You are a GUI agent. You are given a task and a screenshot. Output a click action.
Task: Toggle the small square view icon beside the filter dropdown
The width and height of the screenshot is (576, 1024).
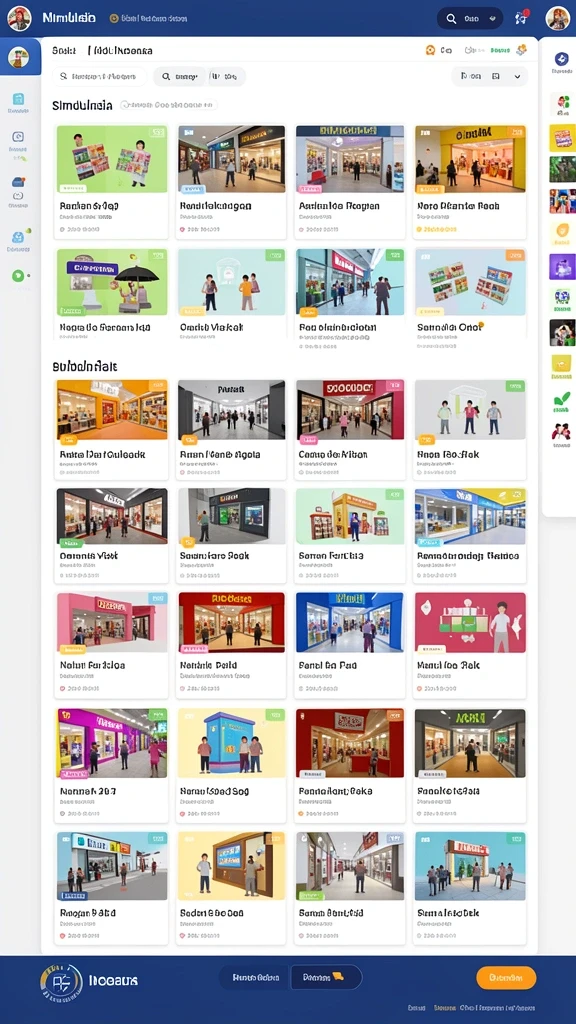(x=496, y=76)
